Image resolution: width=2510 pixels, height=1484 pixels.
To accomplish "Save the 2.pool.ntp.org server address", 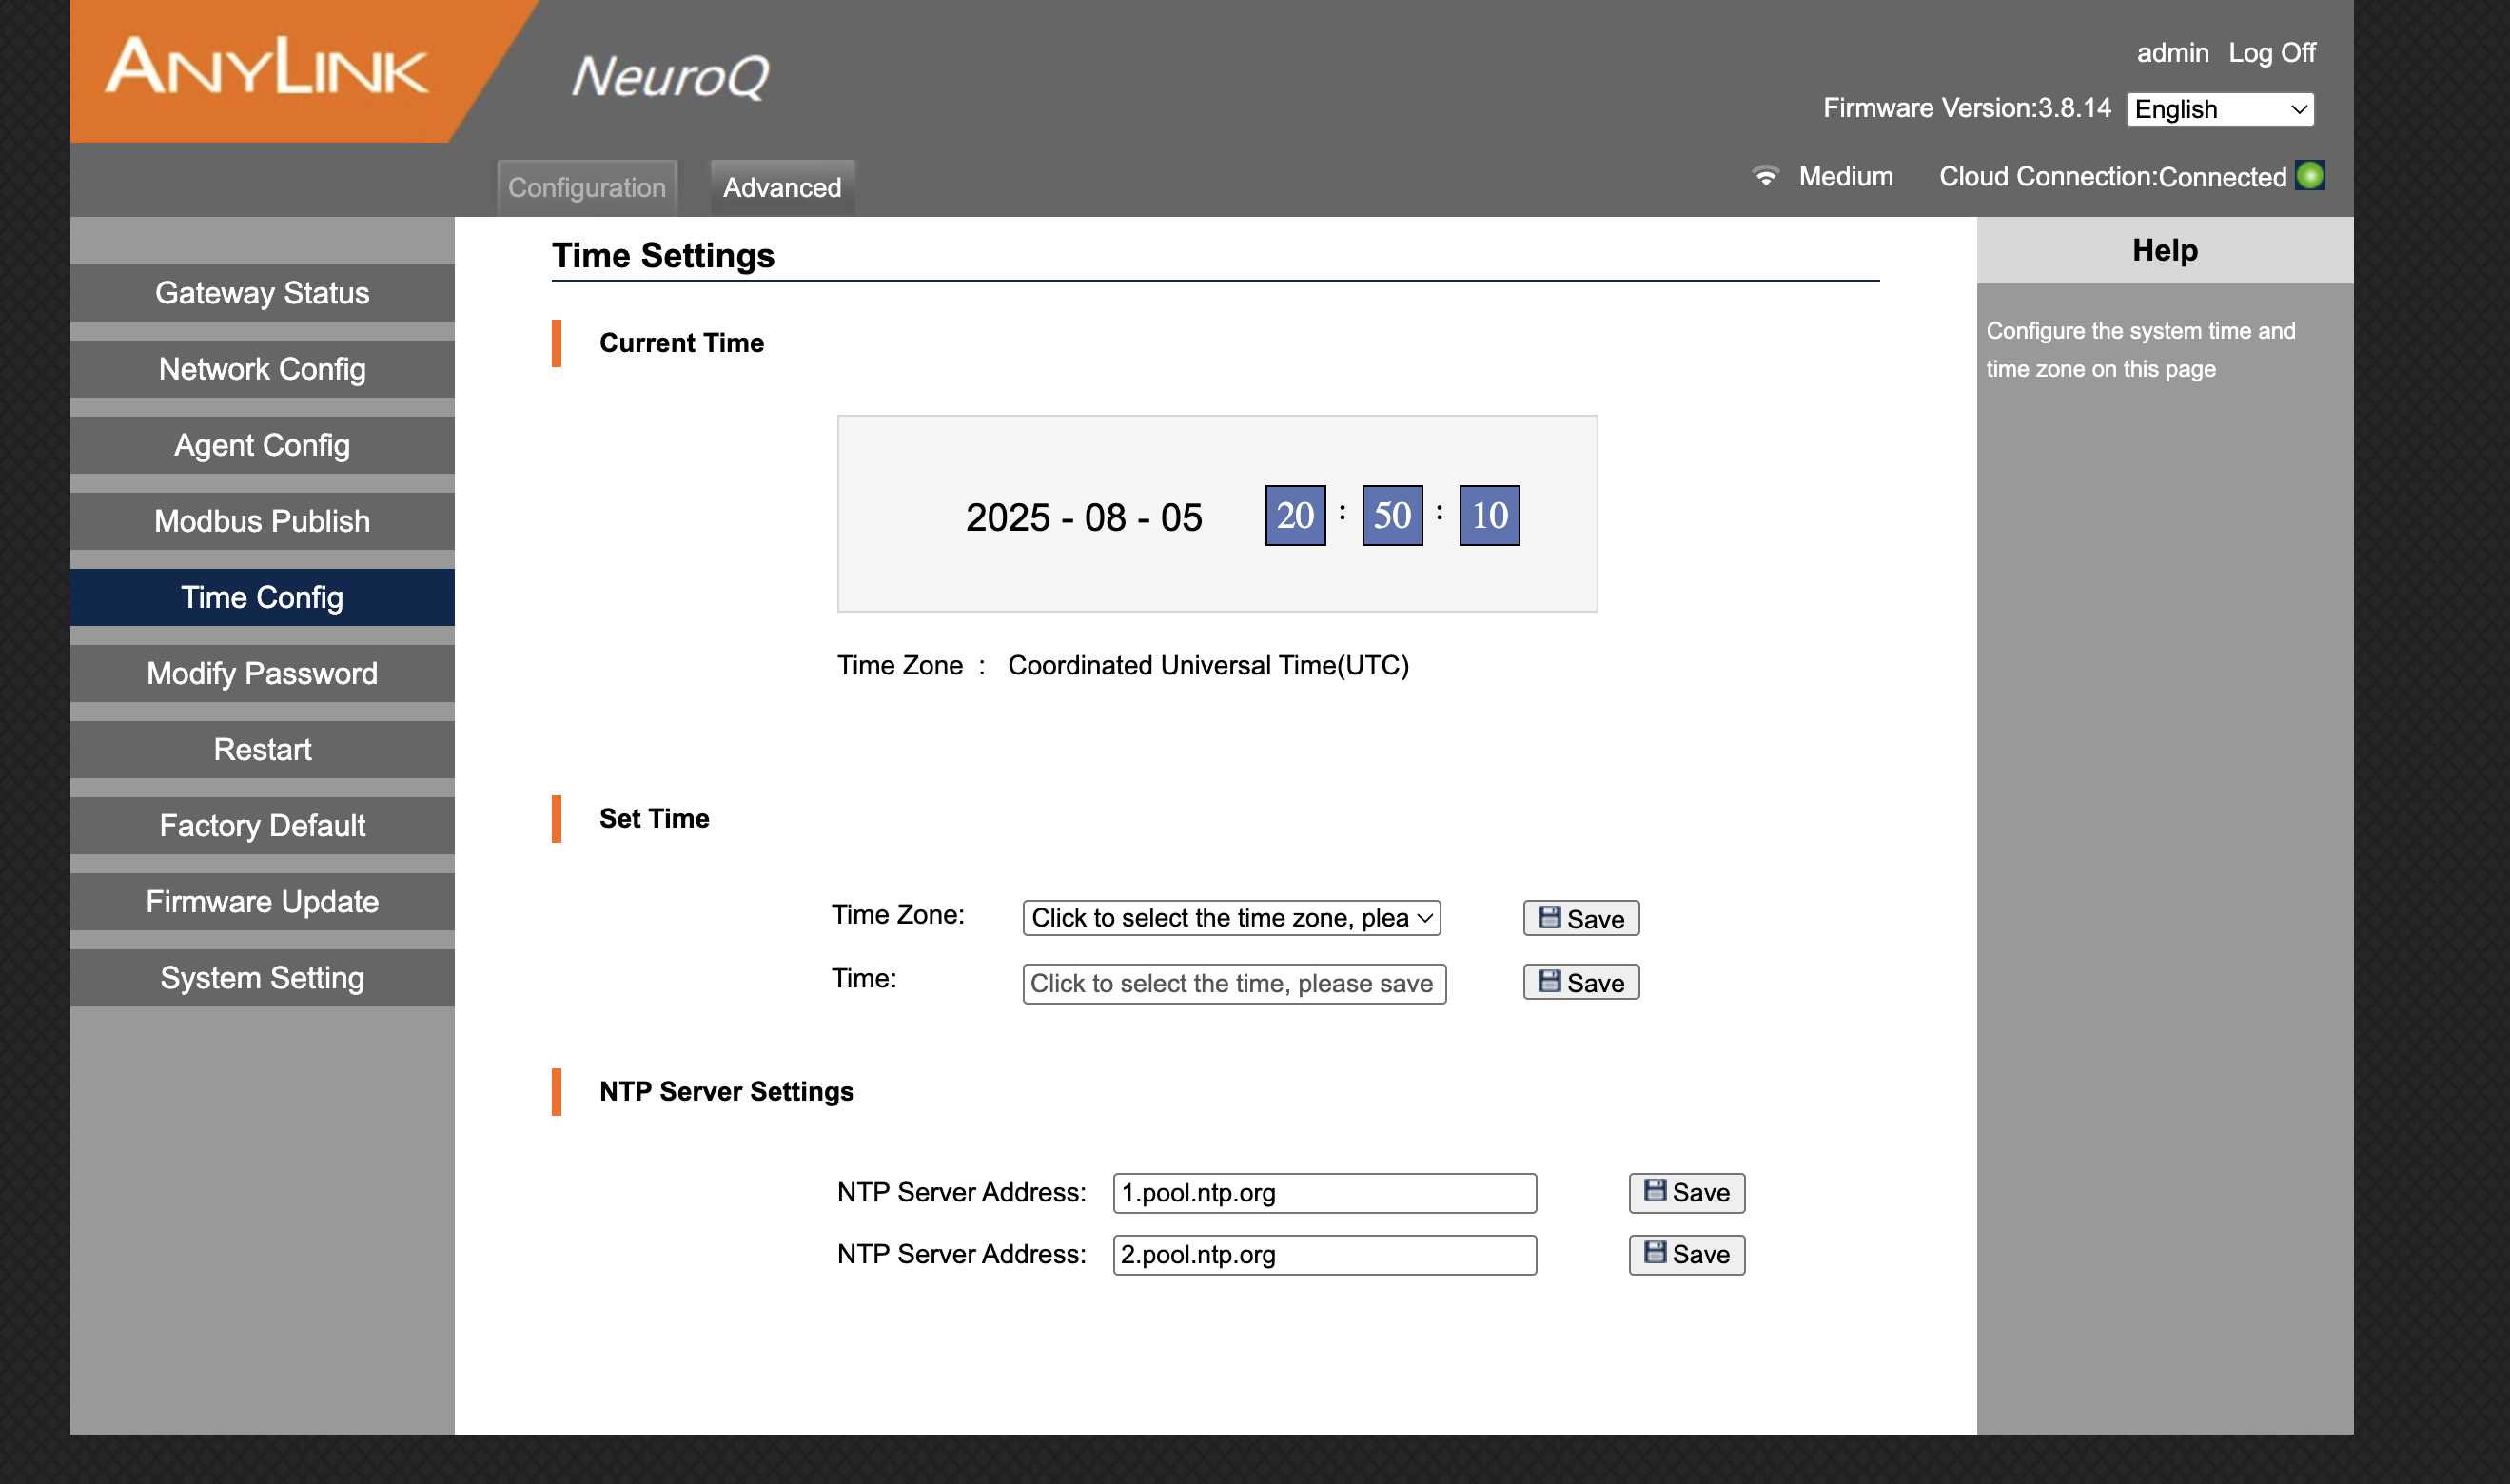I will [1686, 1255].
